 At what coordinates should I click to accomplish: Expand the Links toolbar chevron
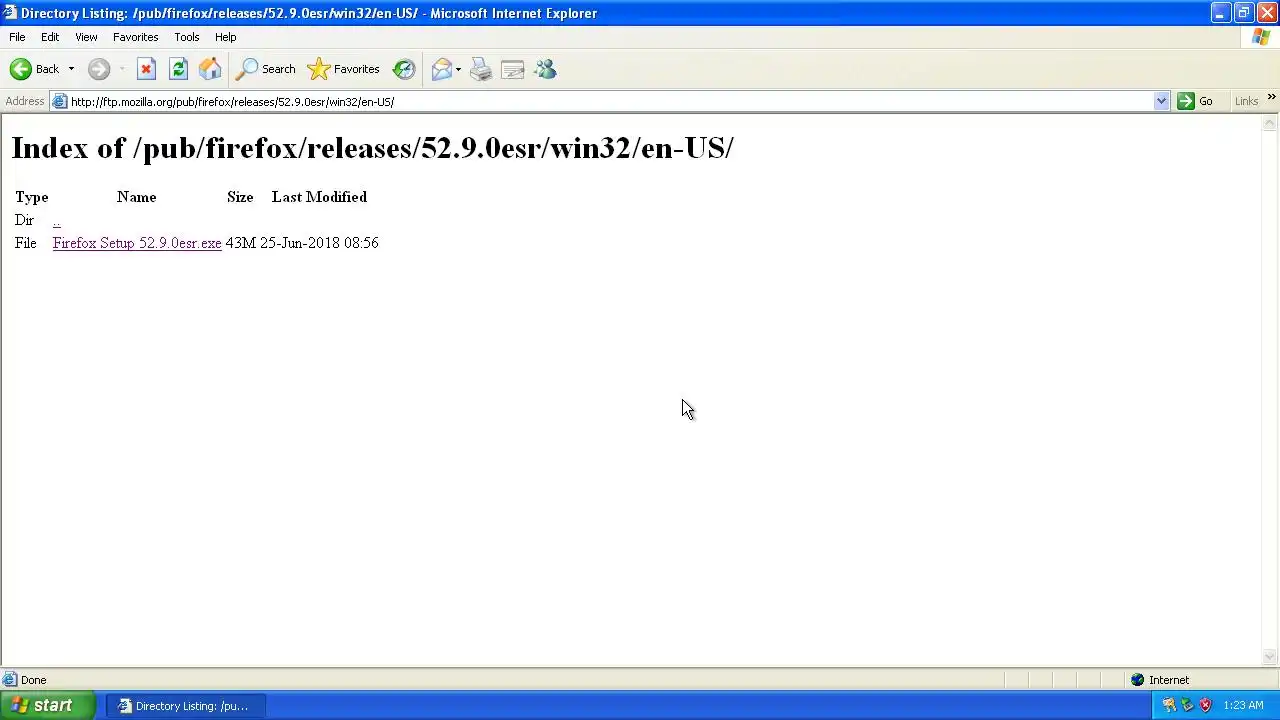[1271, 98]
